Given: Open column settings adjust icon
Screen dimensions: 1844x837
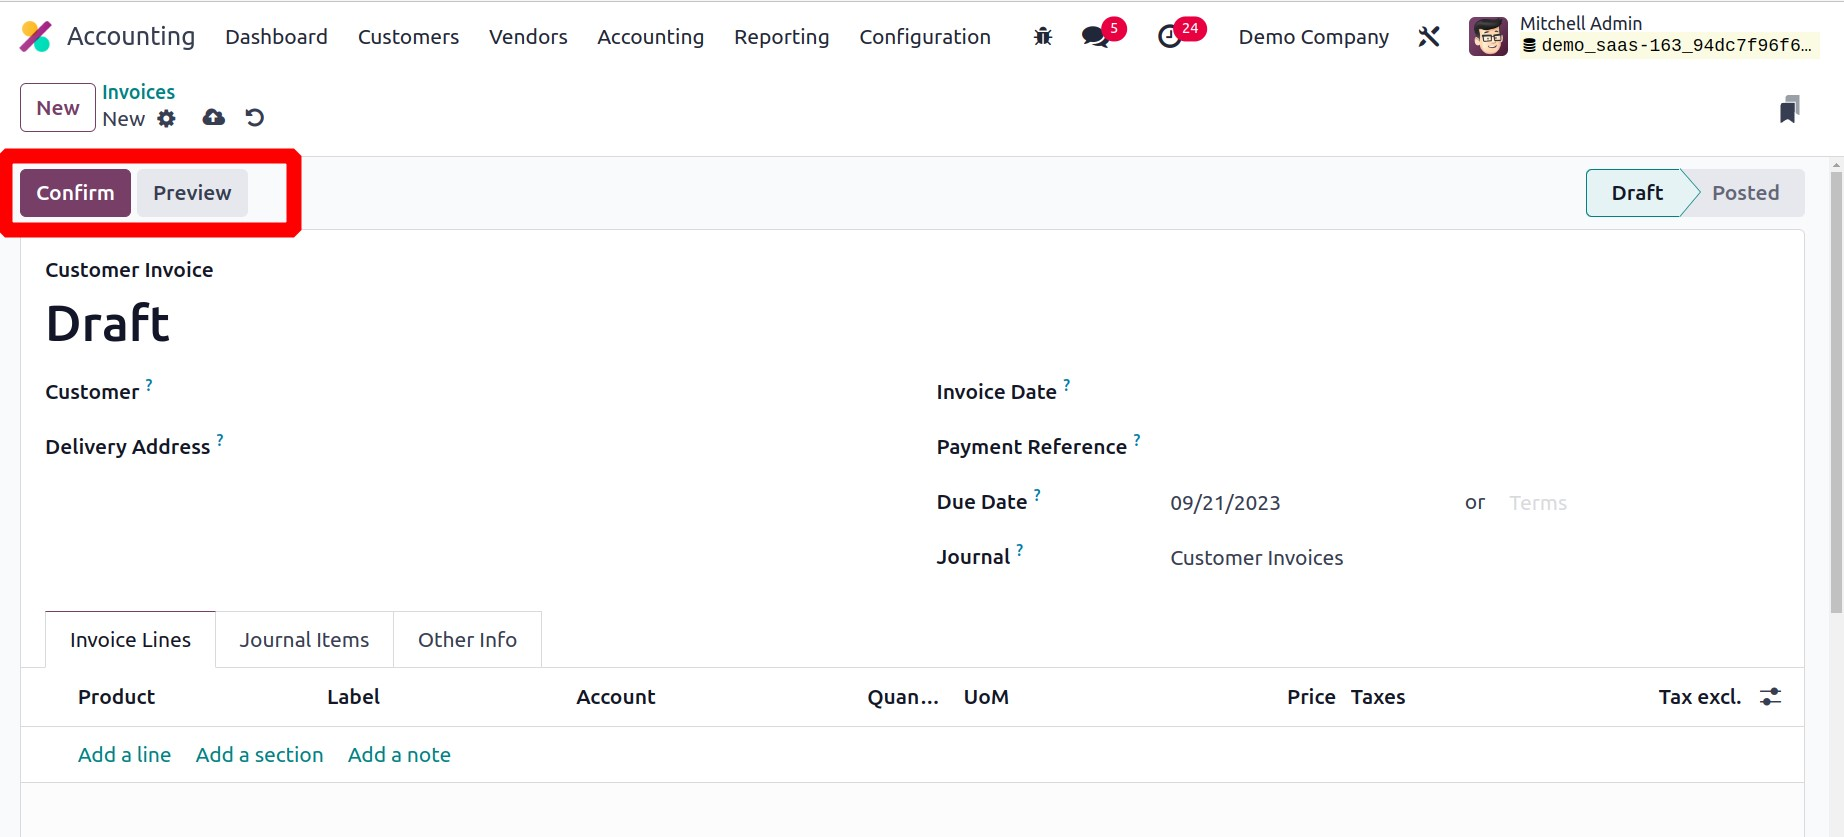Looking at the screenshot, I should click(1770, 697).
